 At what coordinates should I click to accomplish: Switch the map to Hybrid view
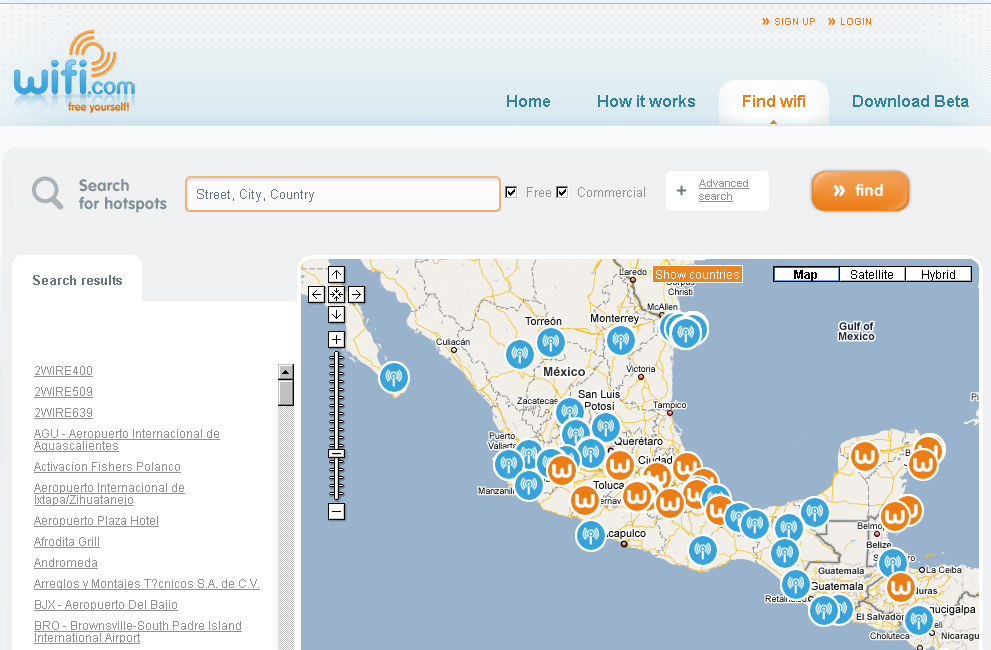938,274
